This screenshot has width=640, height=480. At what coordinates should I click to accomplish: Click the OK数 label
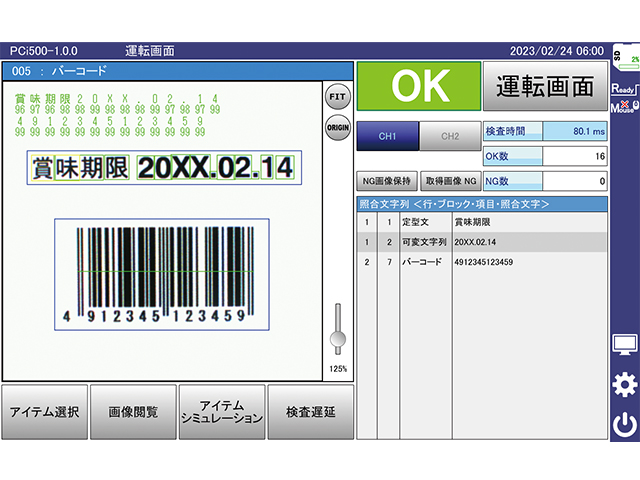(x=513, y=156)
